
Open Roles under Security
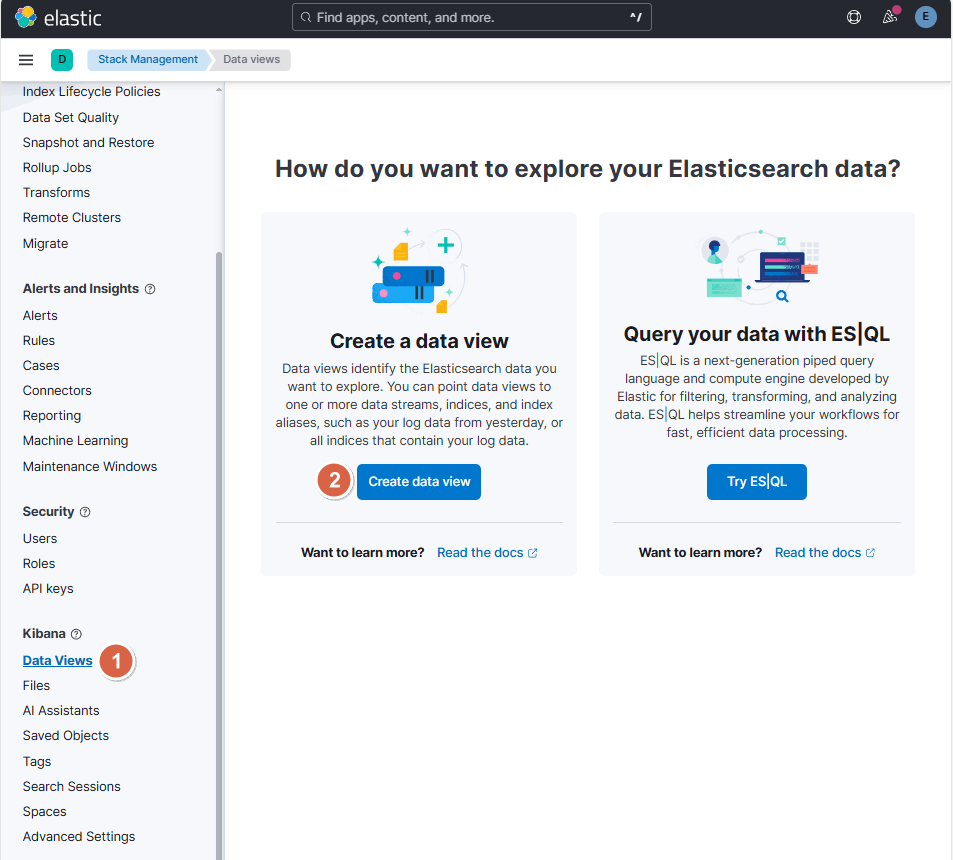[x=39, y=564]
